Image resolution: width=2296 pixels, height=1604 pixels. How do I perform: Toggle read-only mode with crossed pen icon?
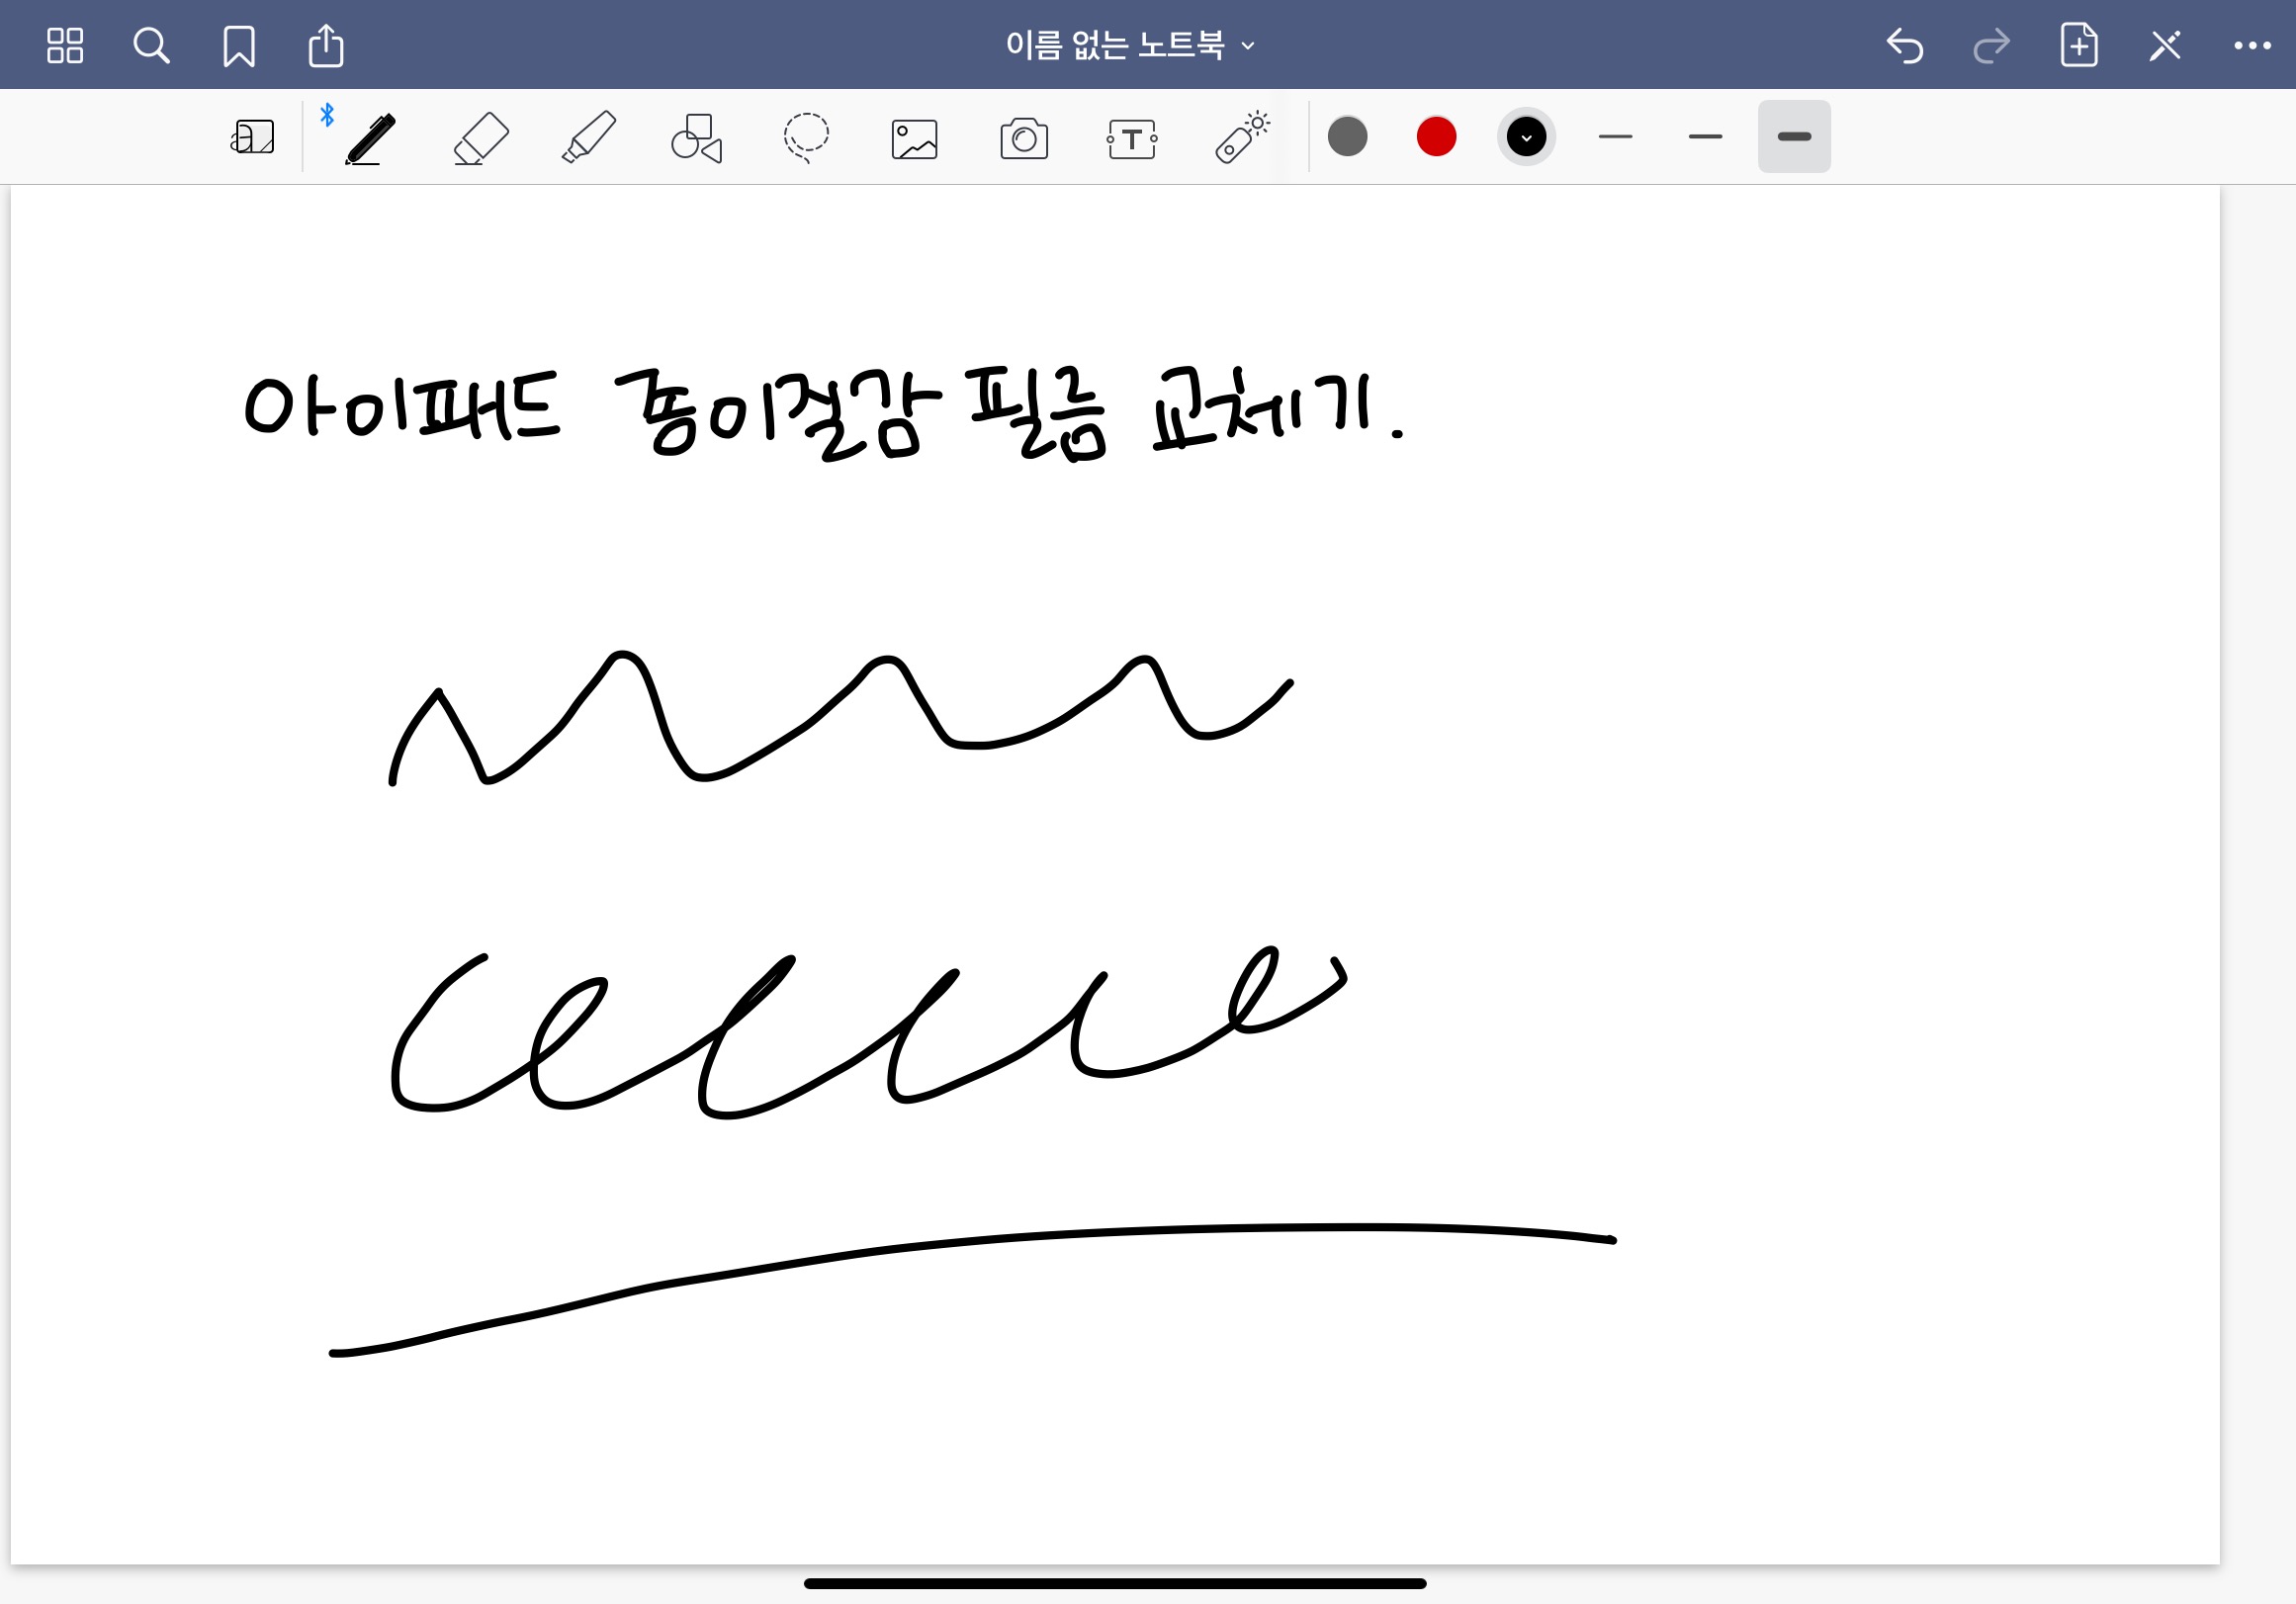click(2165, 45)
